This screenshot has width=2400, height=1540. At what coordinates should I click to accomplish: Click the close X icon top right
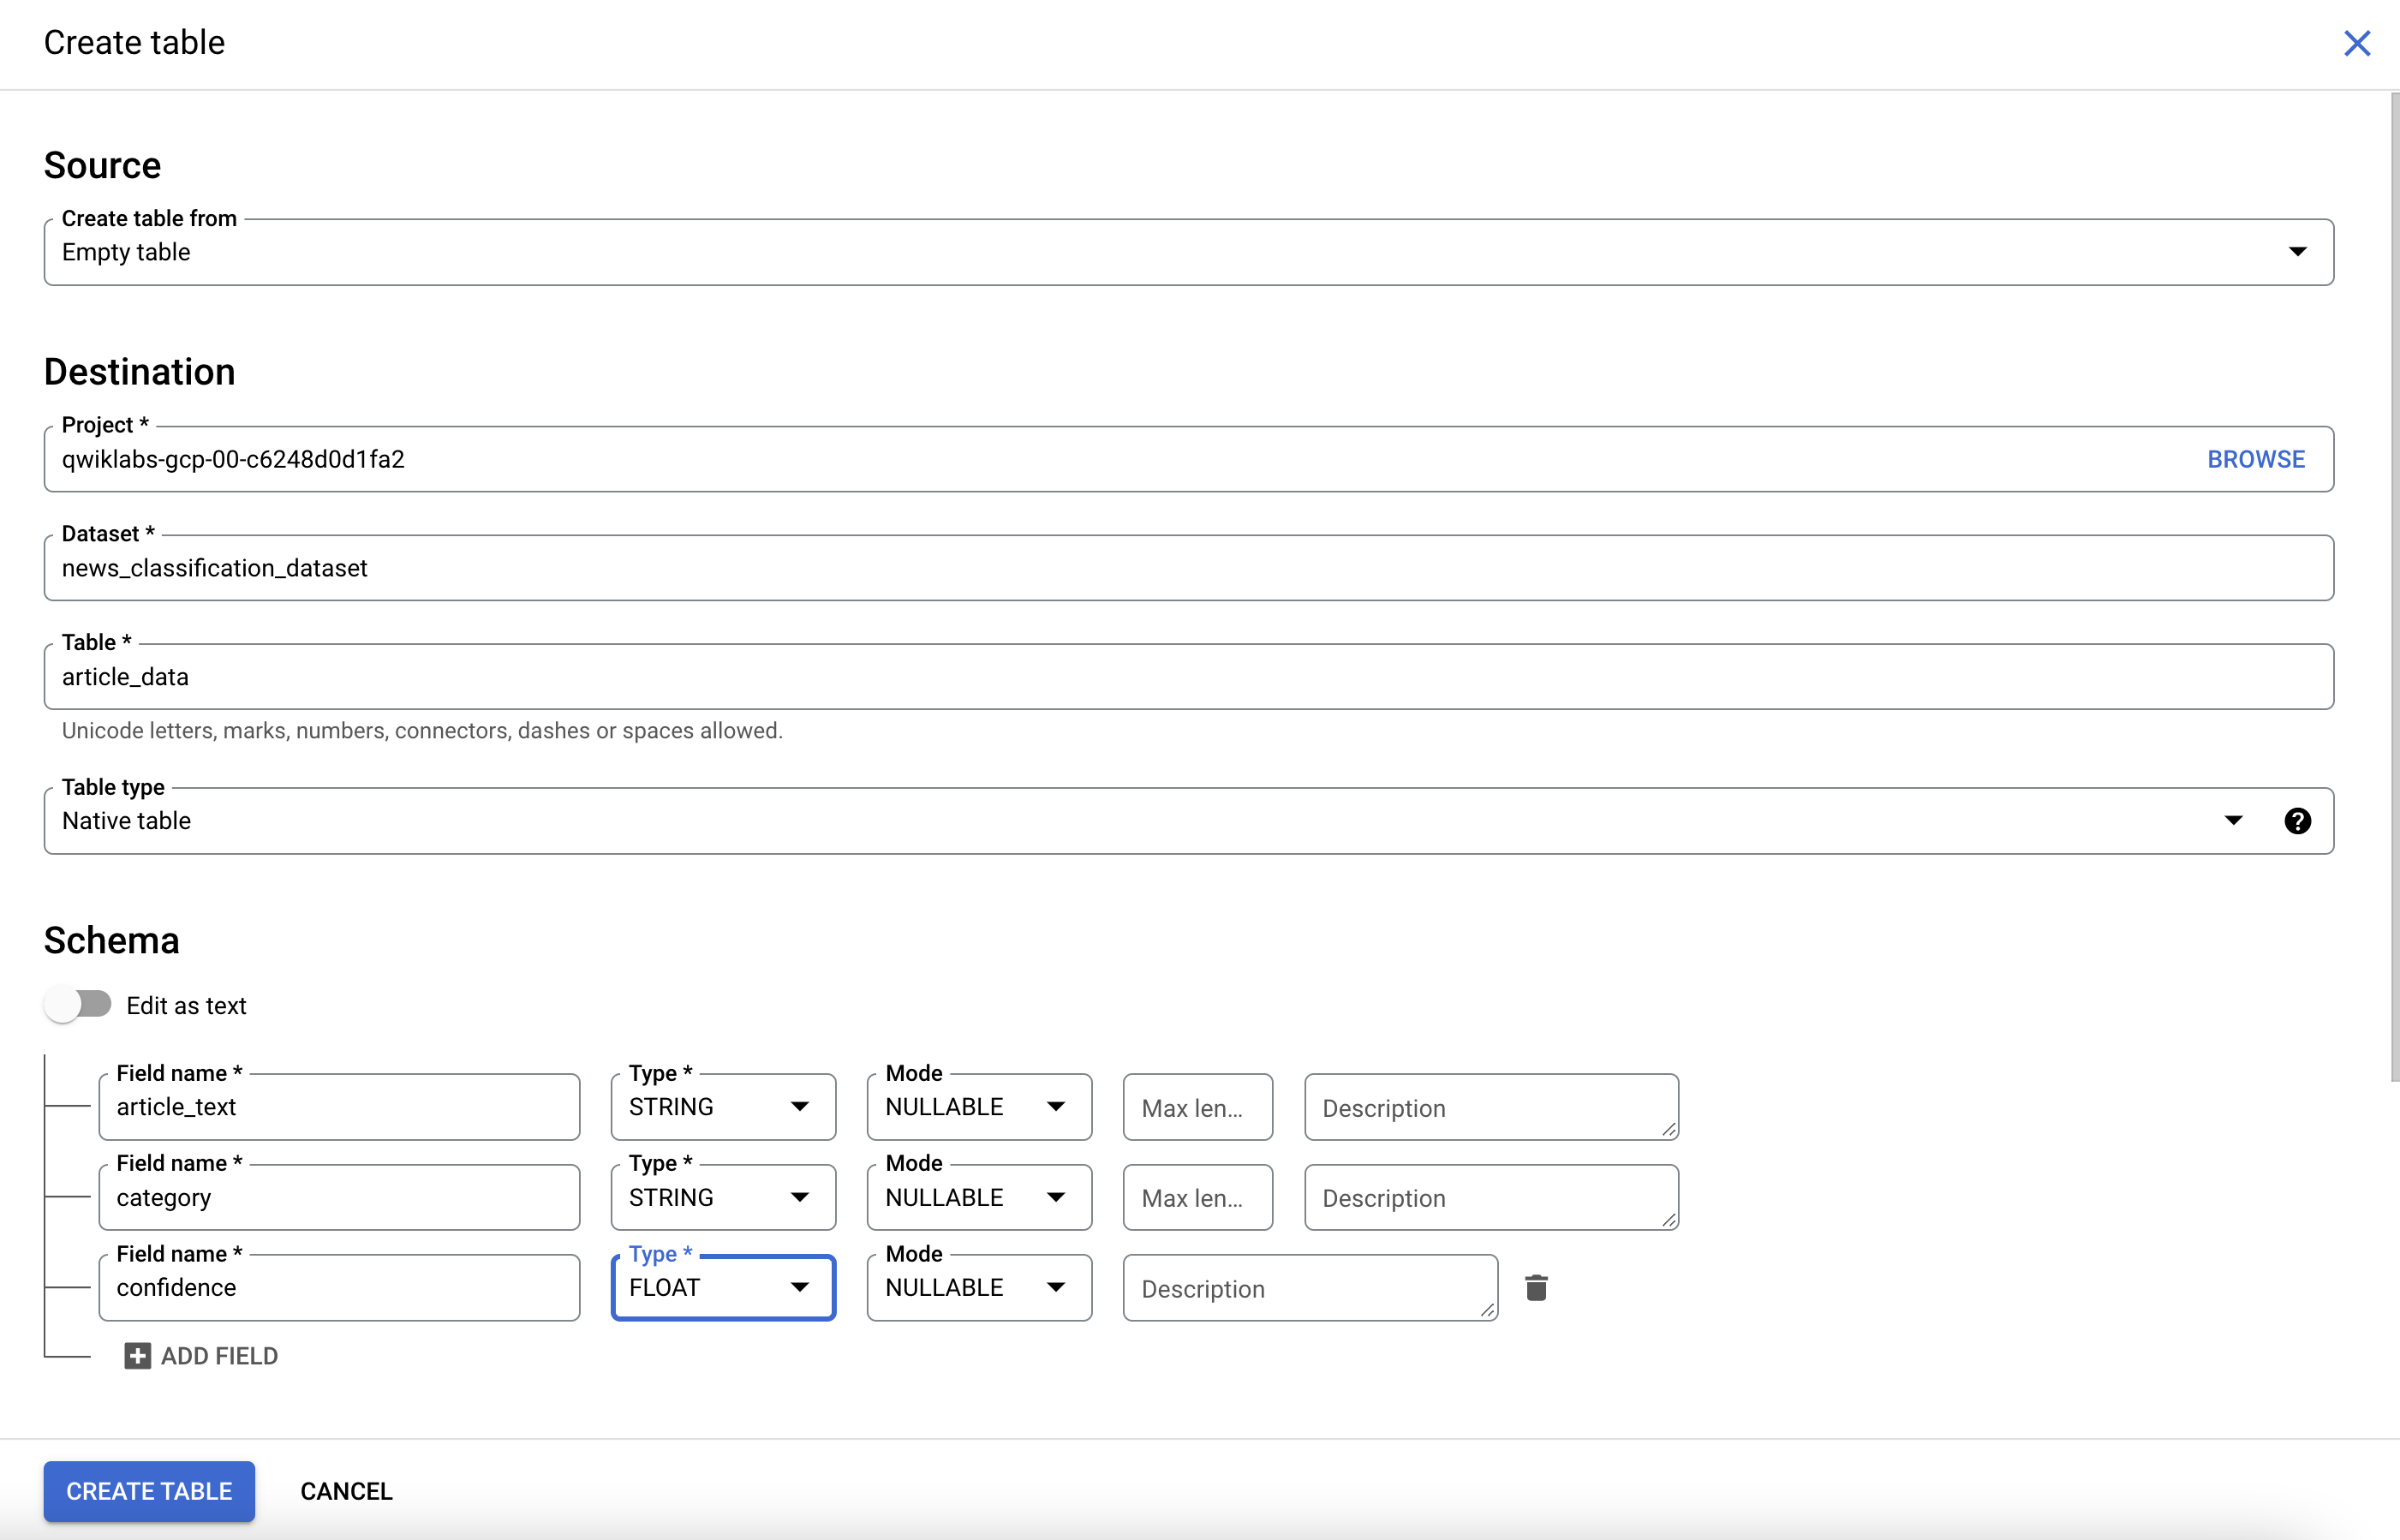[x=2358, y=44]
